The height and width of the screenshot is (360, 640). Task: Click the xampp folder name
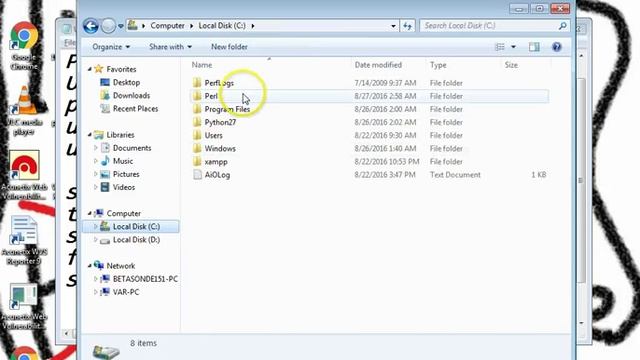coord(216,162)
